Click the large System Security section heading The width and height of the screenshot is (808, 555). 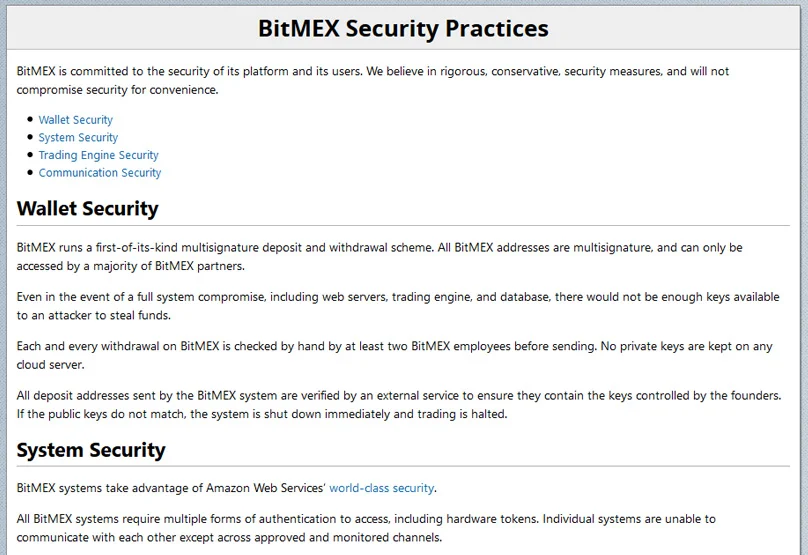pos(91,450)
